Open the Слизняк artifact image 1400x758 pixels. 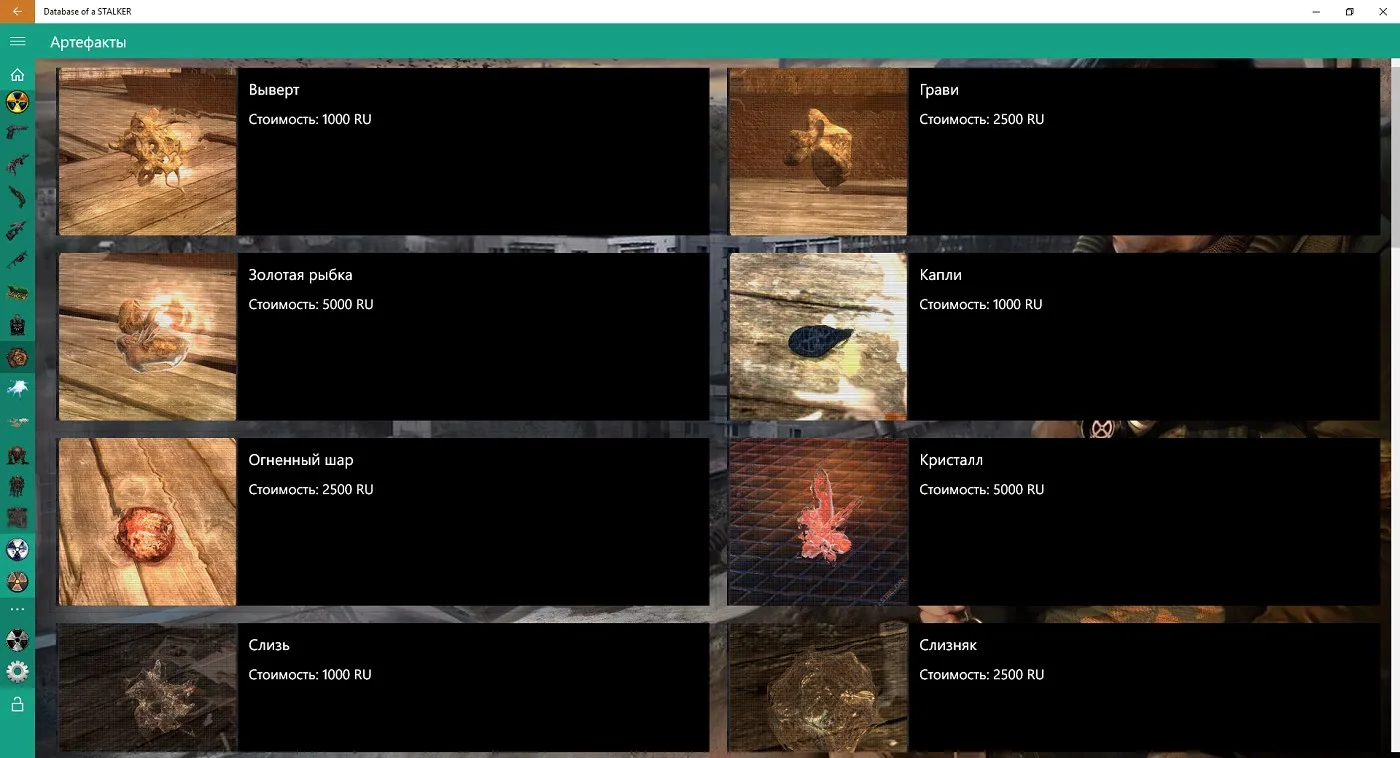(x=818, y=687)
